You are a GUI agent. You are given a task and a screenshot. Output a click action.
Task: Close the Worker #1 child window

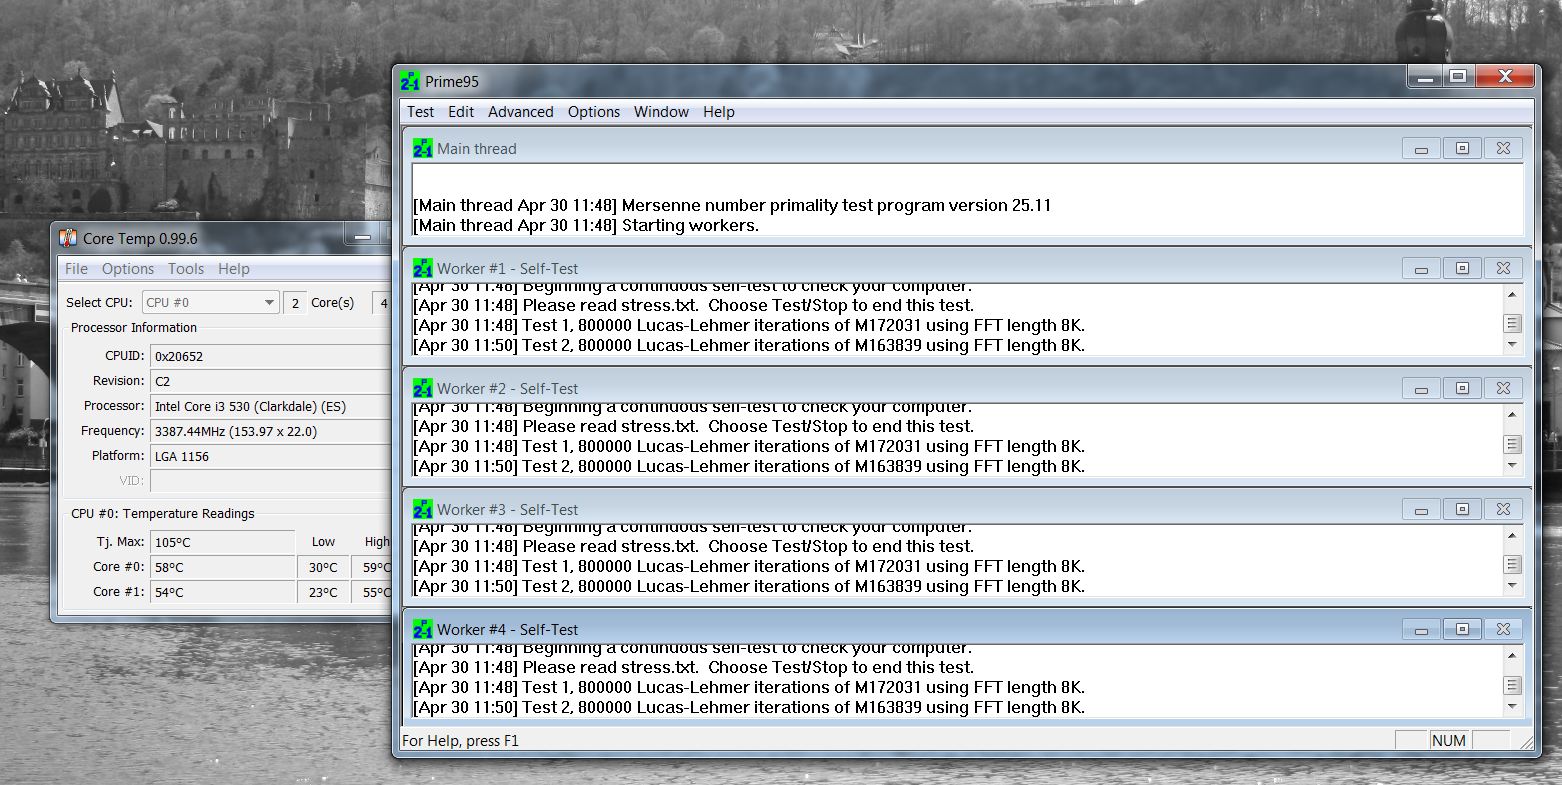click(x=1503, y=268)
